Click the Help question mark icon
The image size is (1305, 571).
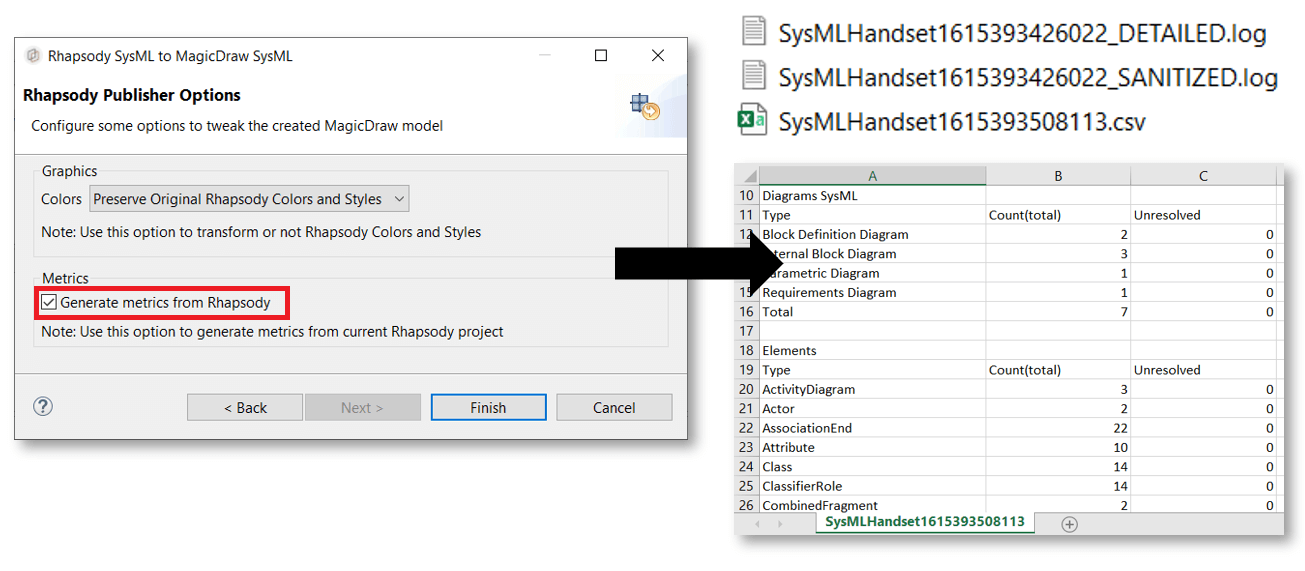(43, 406)
